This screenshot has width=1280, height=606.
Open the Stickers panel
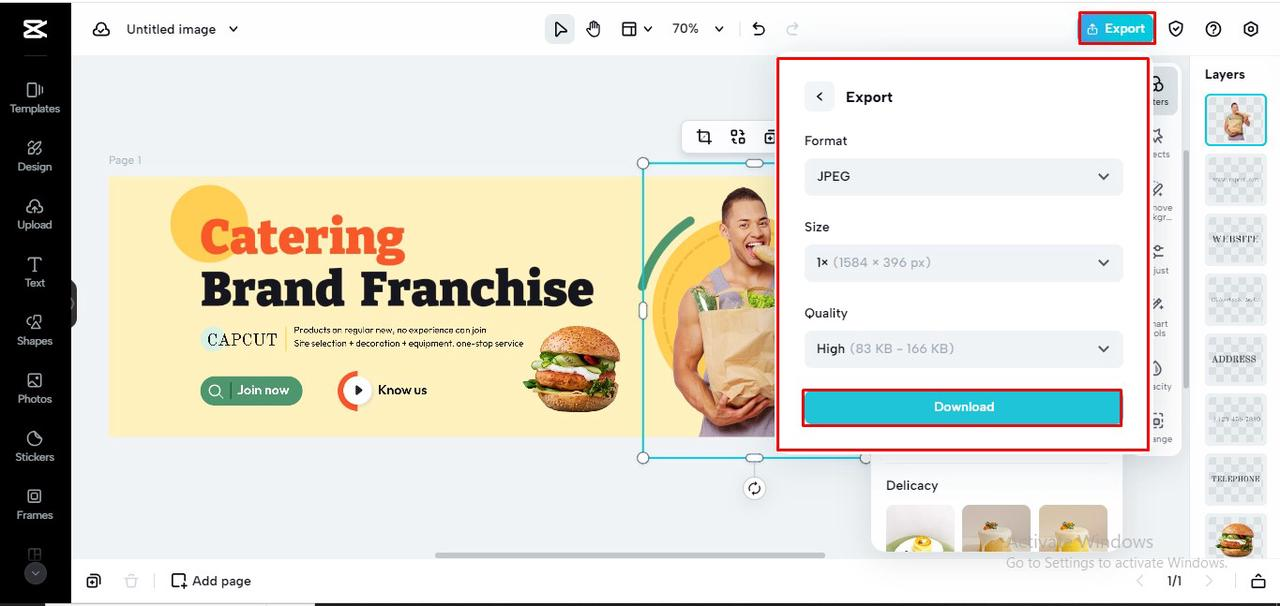point(35,446)
